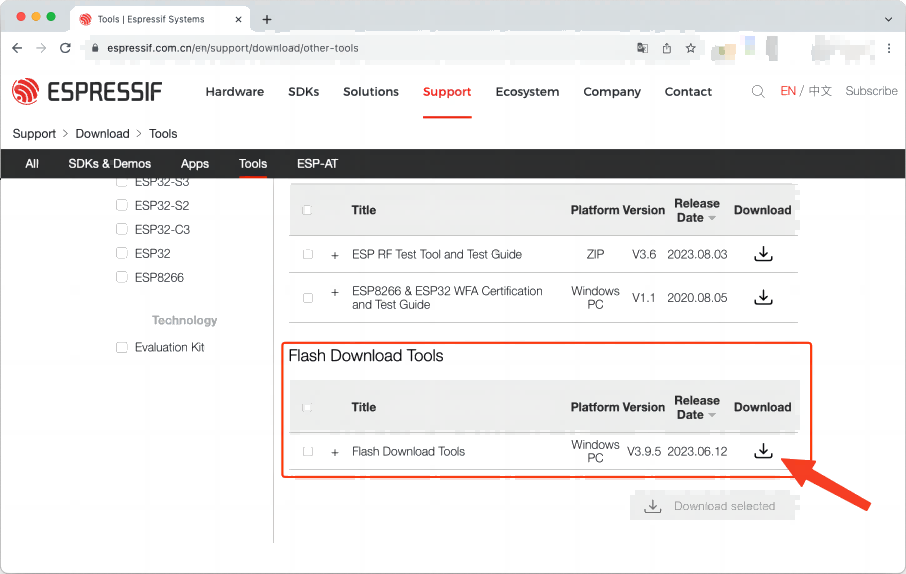This screenshot has width=906, height=574.
Task: Click the Download selected button
Action: coord(712,506)
